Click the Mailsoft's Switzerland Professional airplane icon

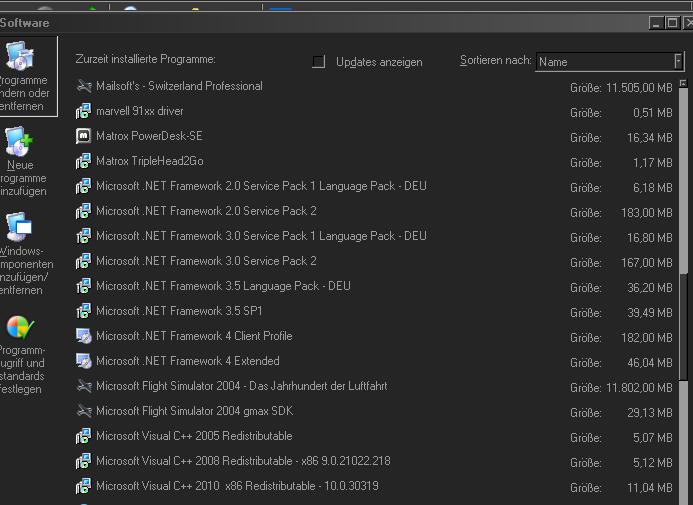pos(84,86)
